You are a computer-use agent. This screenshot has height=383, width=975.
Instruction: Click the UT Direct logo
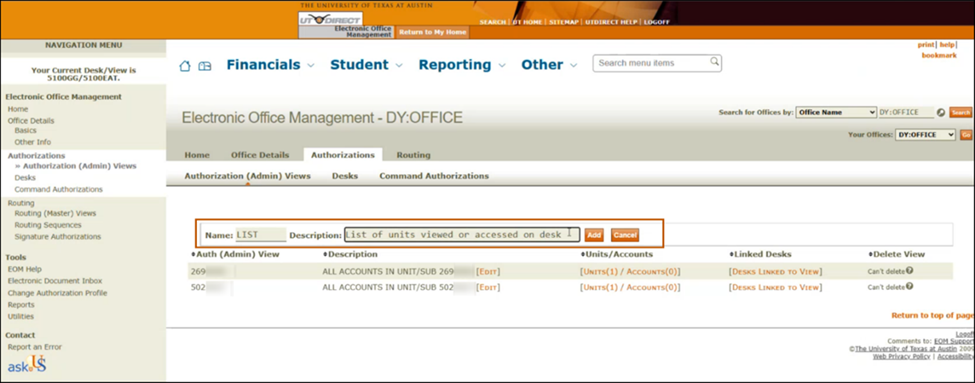(x=330, y=20)
